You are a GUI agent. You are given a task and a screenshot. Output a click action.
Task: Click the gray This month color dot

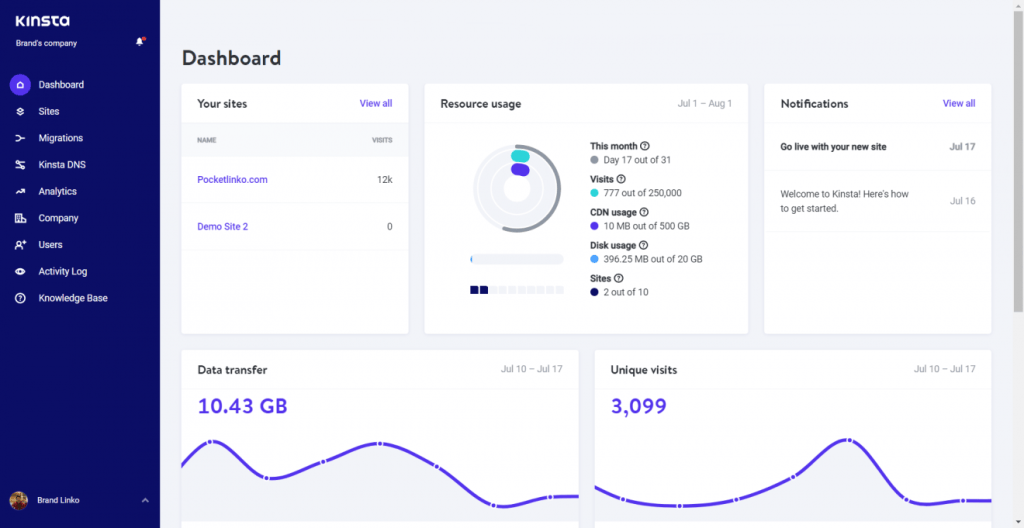(x=594, y=160)
